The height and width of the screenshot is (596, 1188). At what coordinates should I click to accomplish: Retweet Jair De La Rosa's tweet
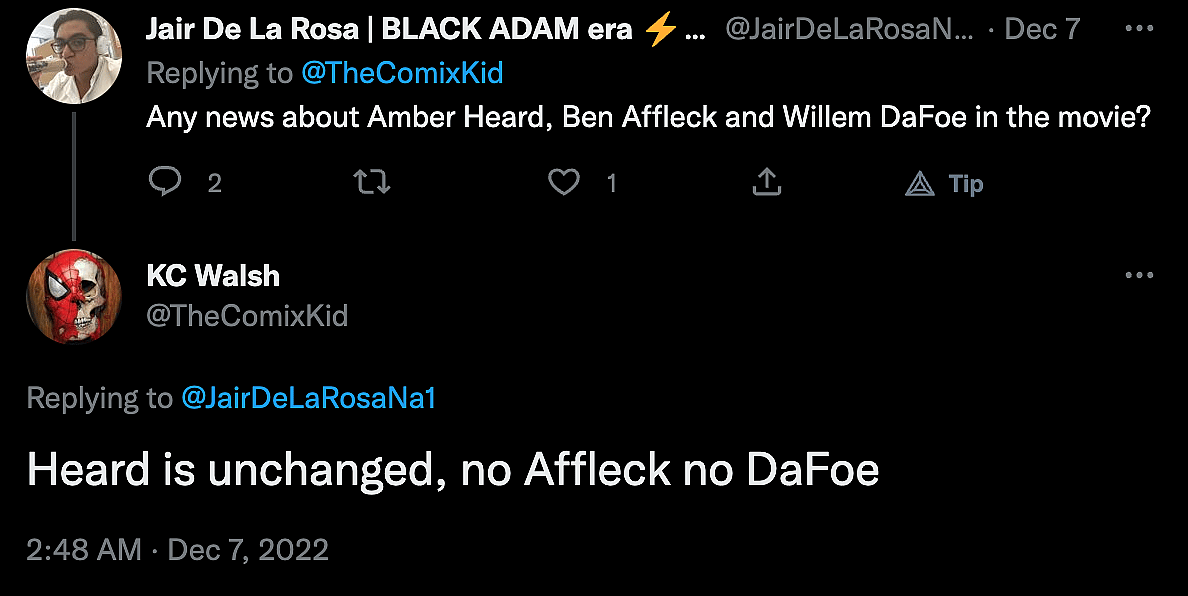coord(372,182)
